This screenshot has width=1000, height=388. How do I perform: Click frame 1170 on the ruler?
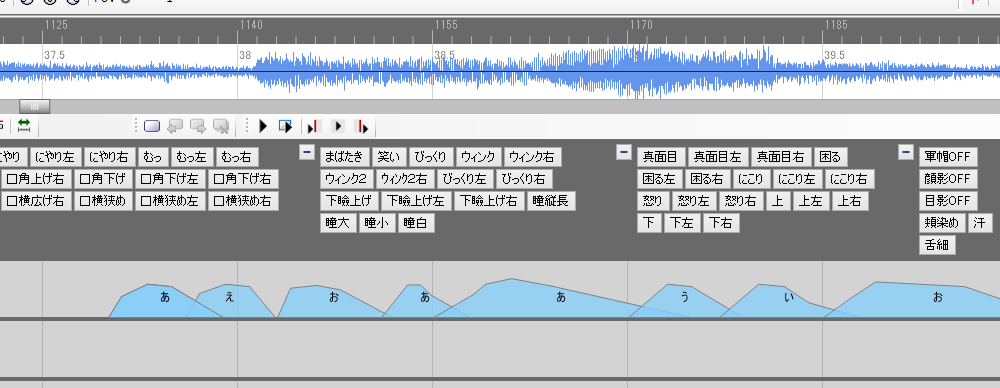tap(641, 25)
